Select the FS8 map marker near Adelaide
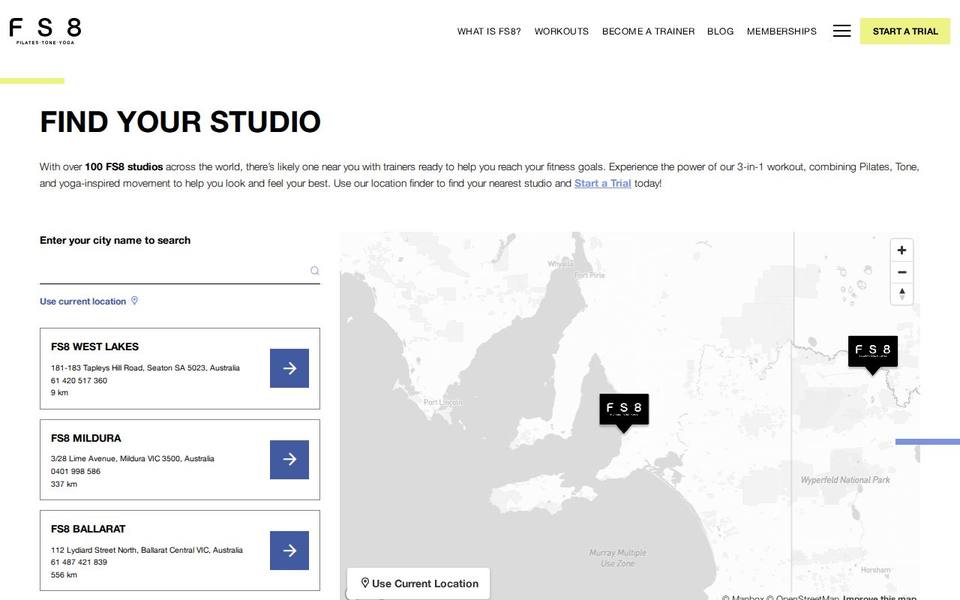The image size is (960, 600). pyautogui.click(x=624, y=413)
